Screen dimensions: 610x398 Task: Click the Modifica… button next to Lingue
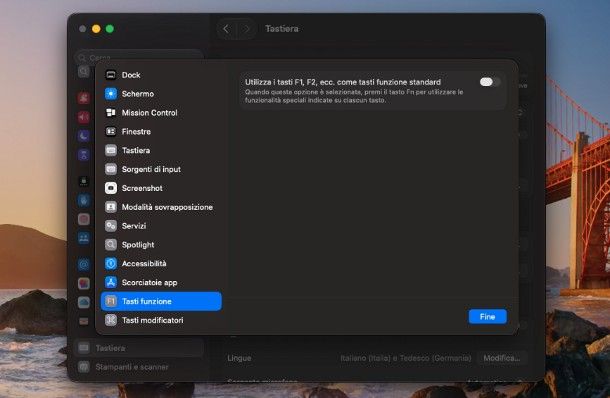coord(502,358)
